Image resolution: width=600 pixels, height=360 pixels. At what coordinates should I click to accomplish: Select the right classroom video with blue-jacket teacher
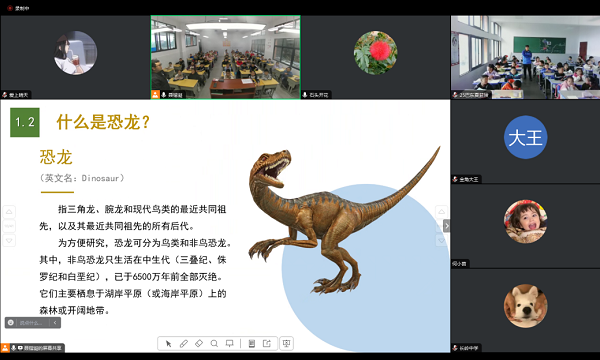(525, 57)
